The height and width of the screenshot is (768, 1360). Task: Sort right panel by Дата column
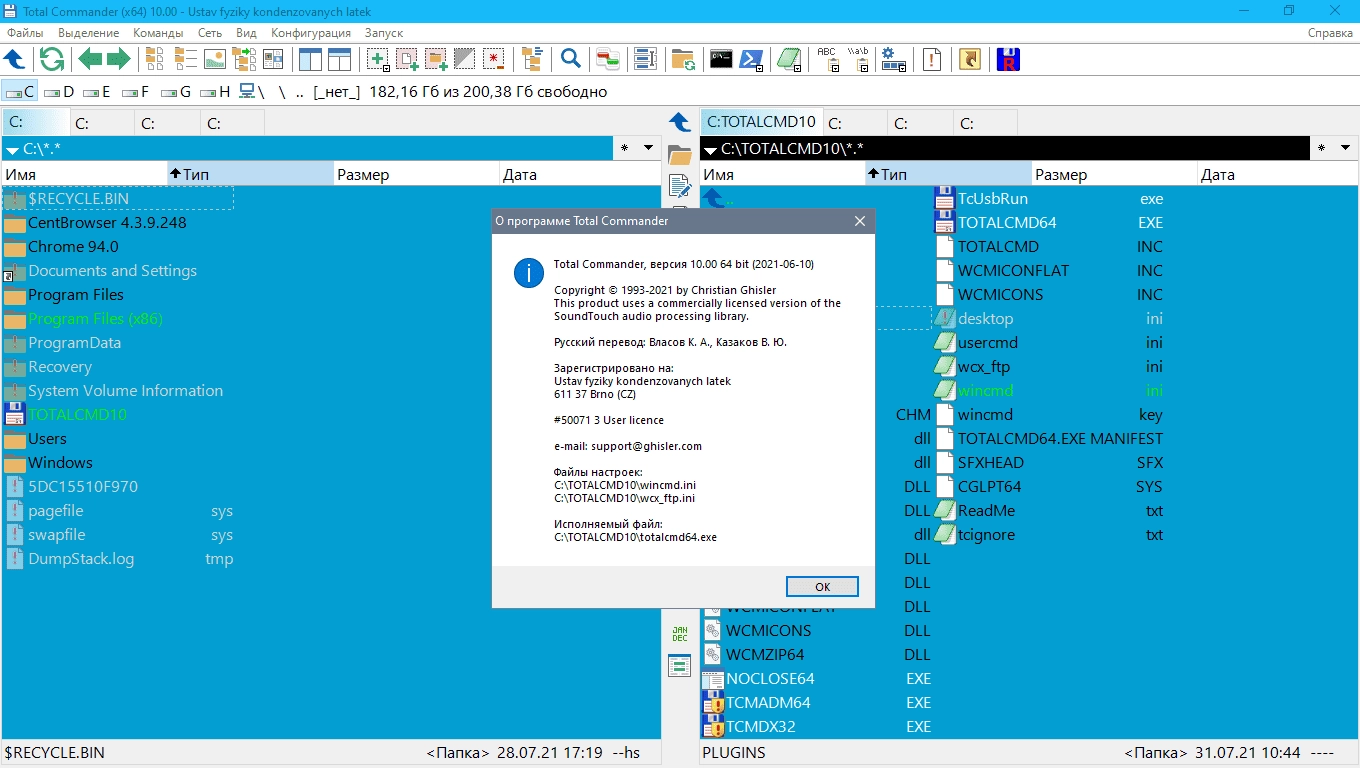pos(1278,174)
